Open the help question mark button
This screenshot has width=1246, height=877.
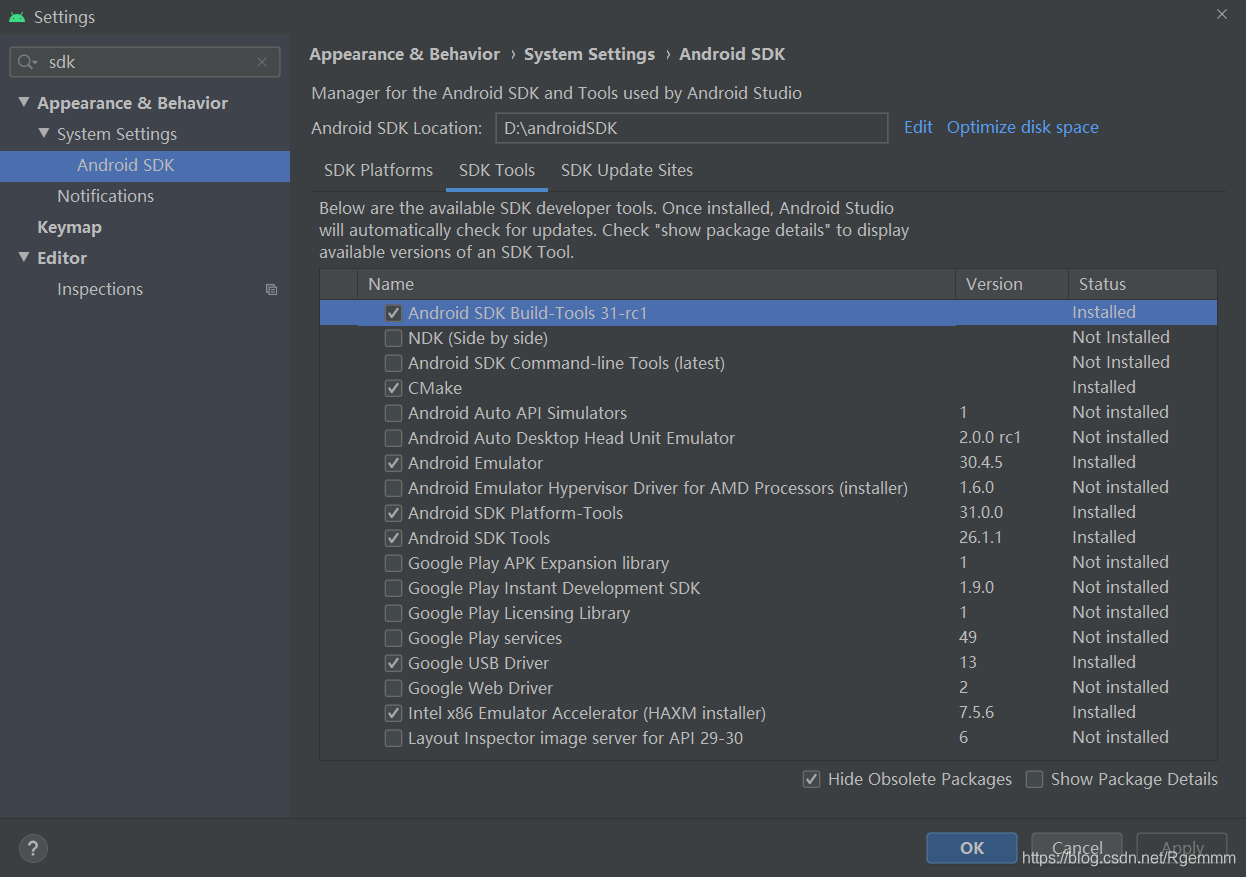33,849
